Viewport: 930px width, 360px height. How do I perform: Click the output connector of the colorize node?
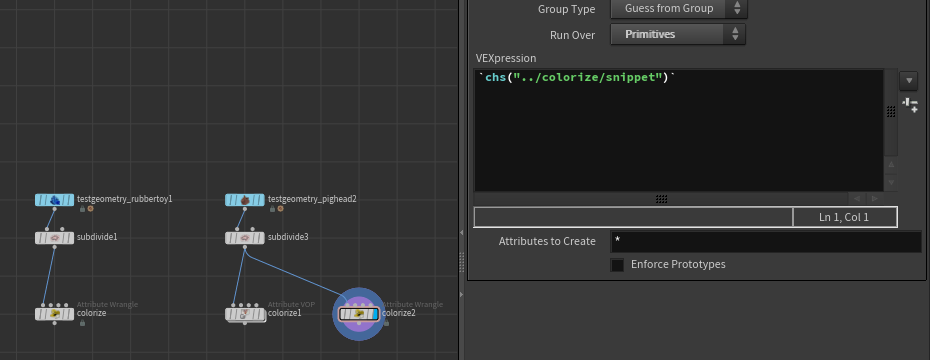click(x=55, y=324)
